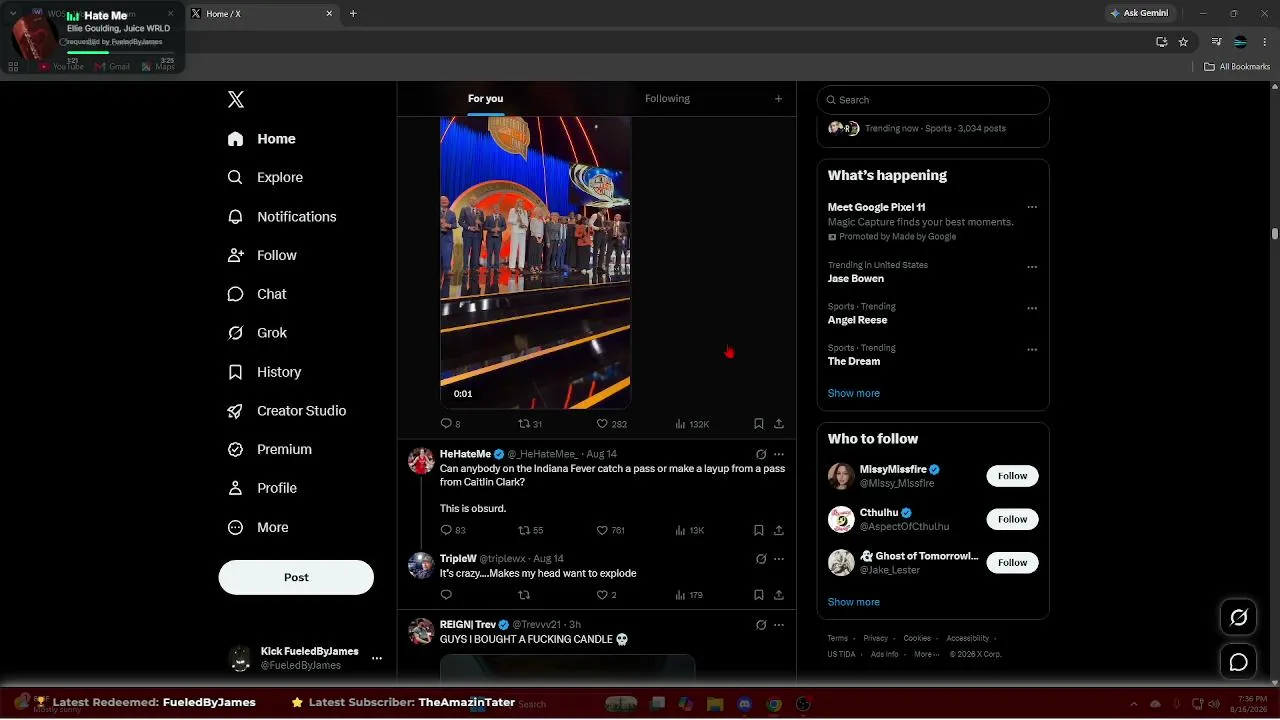Add a timeline with the plus icon
The height and width of the screenshot is (720, 1280).
click(x=778, y=99)
